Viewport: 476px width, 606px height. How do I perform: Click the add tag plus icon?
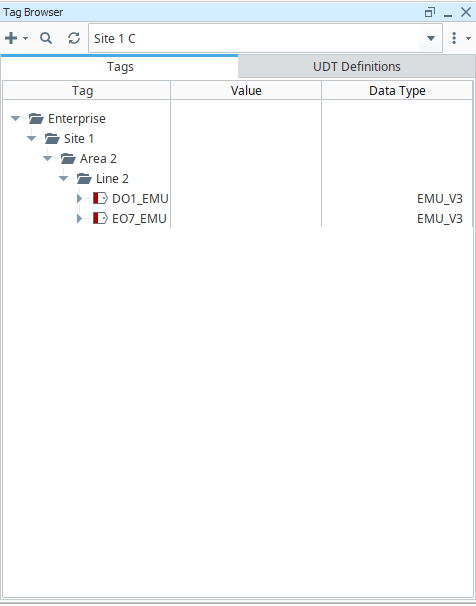point(11,38)
